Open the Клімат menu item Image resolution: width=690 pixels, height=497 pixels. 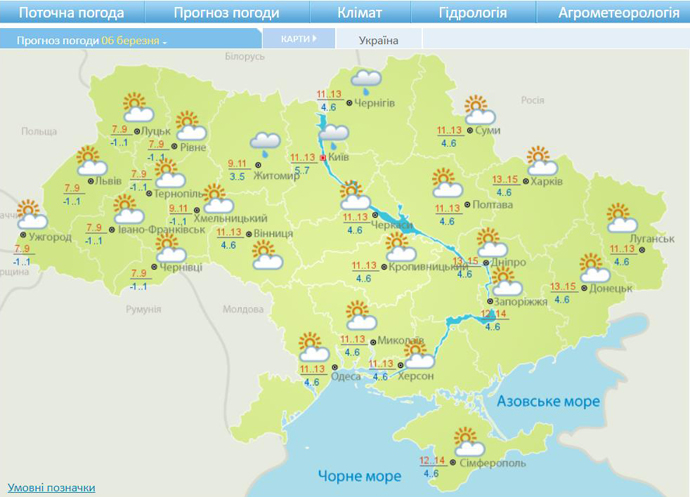360,13
